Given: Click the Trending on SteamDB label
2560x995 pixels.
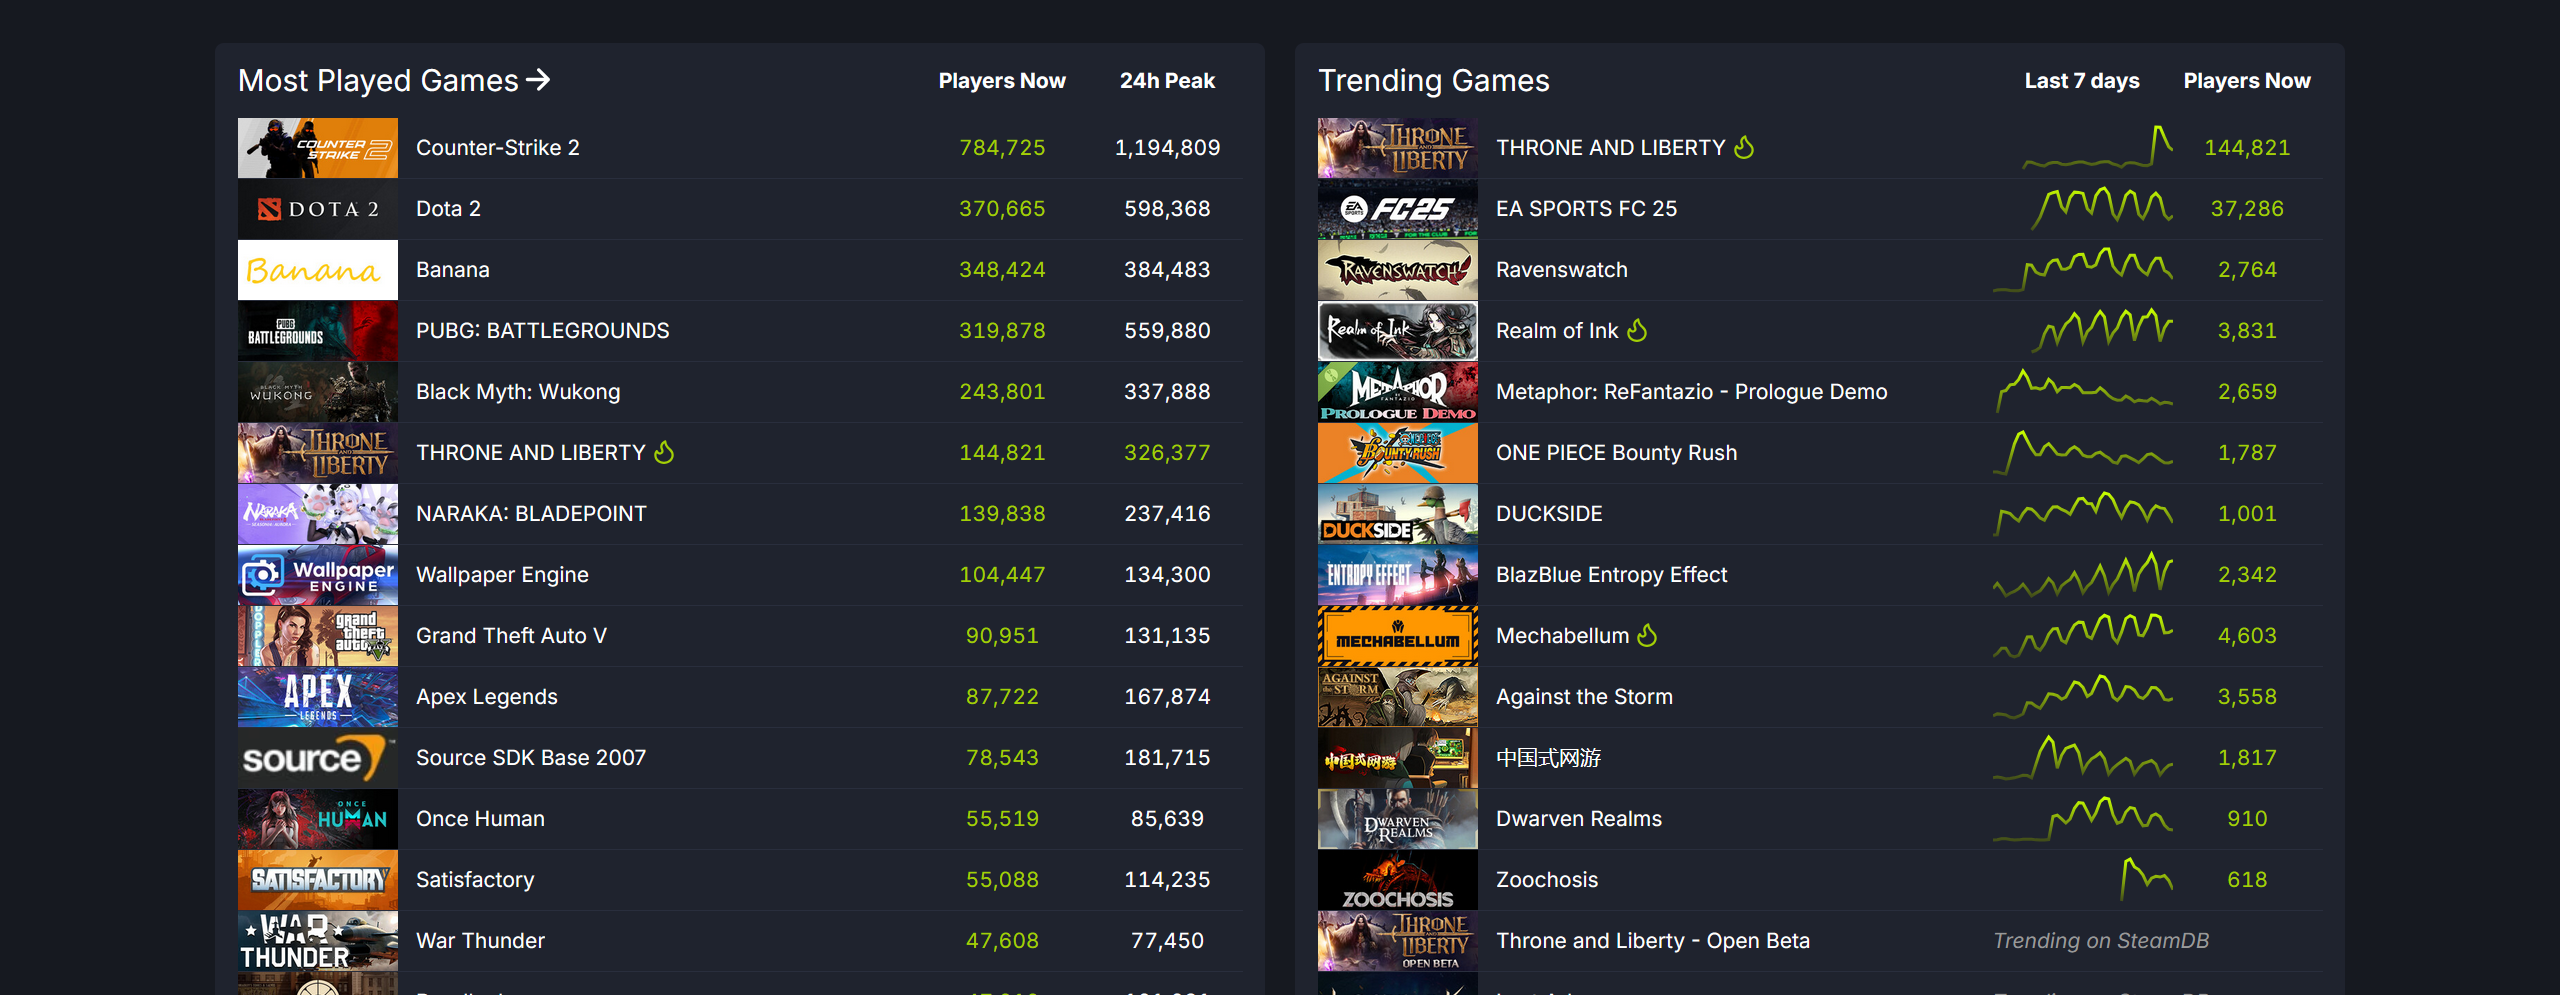Looking at the screenshot, I should click(x=2101, y=941).
